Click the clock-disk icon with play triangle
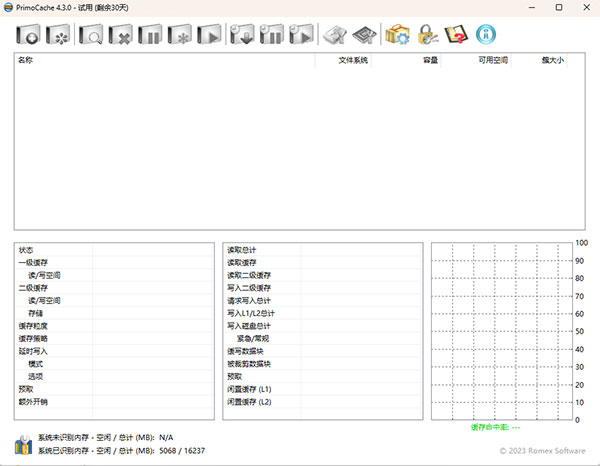The width and height of the screenshot is (600, 466). [x=302, y=34]
